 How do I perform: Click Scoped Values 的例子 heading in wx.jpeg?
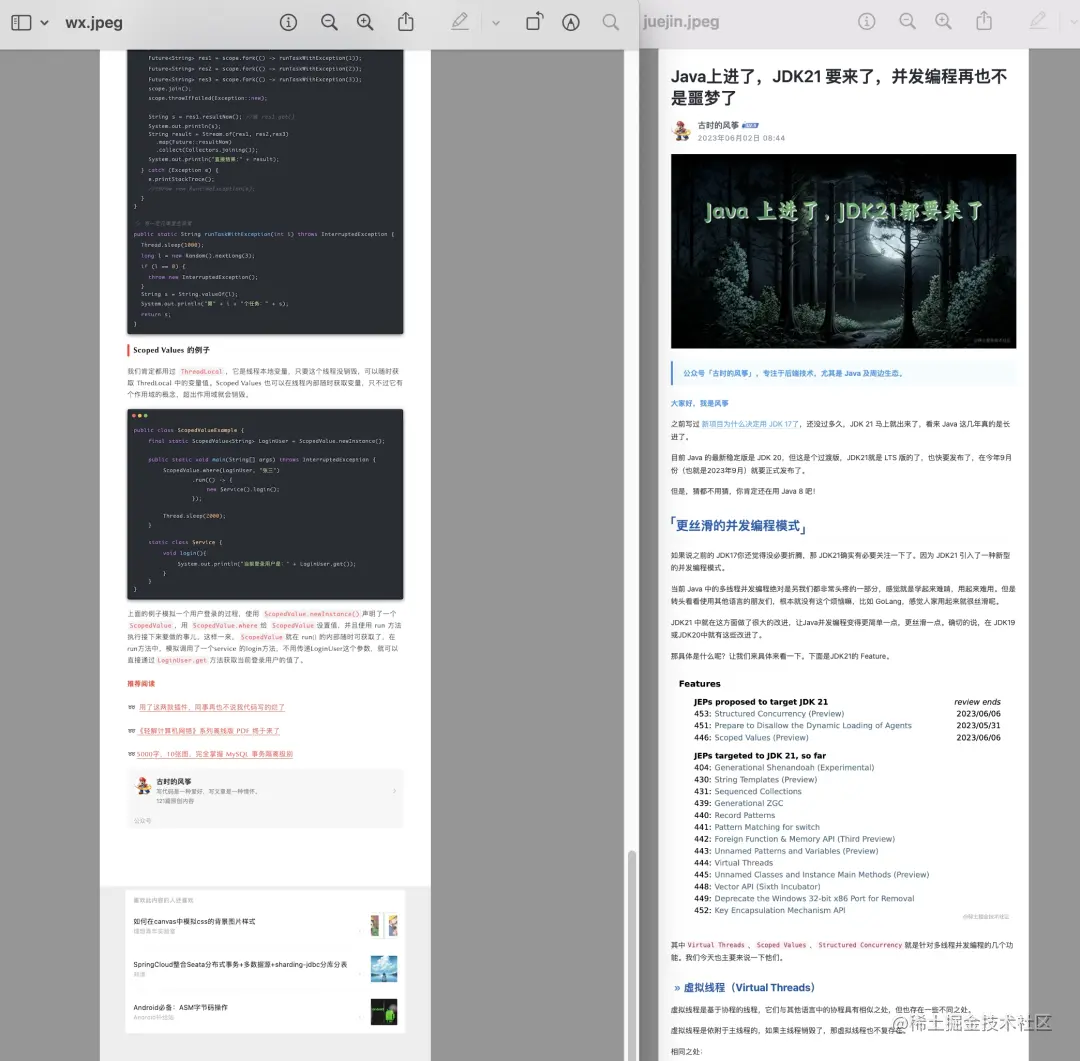172,350
